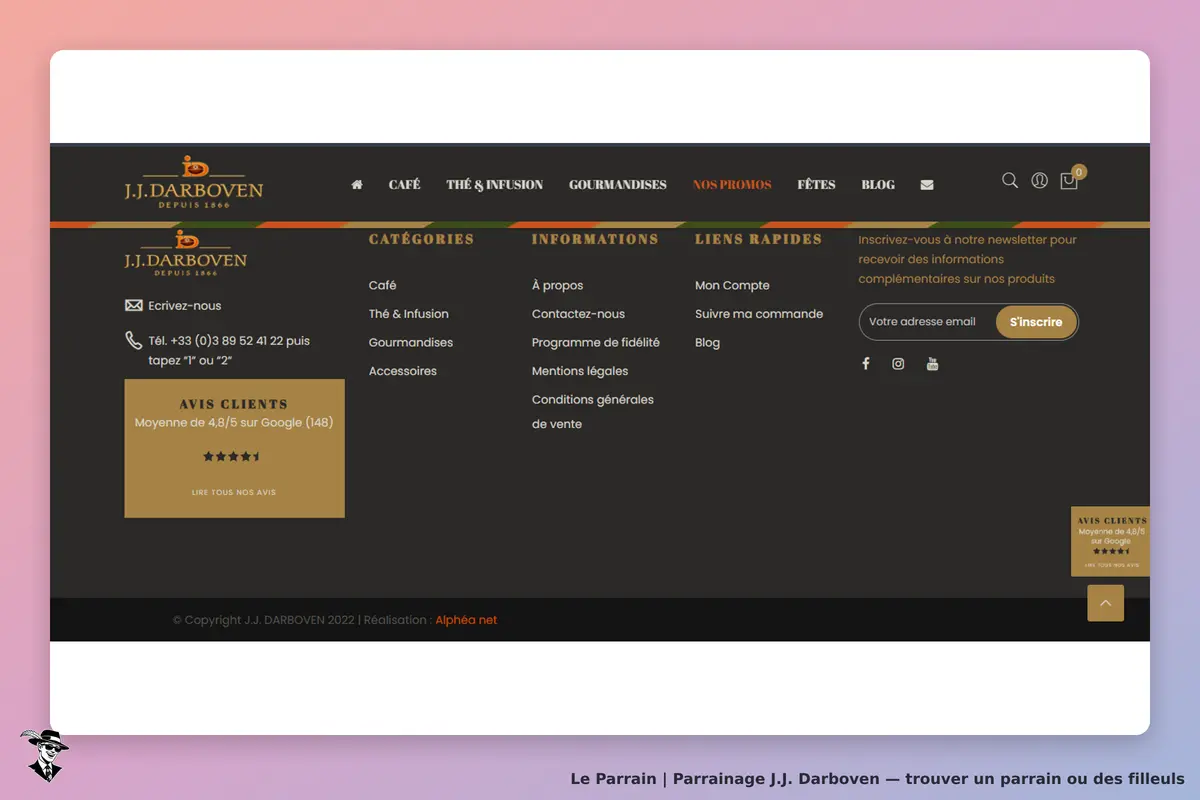Open the Mon Compte link
The image size is (1200, 800).
pyautogui.click(x=732, y=286)
